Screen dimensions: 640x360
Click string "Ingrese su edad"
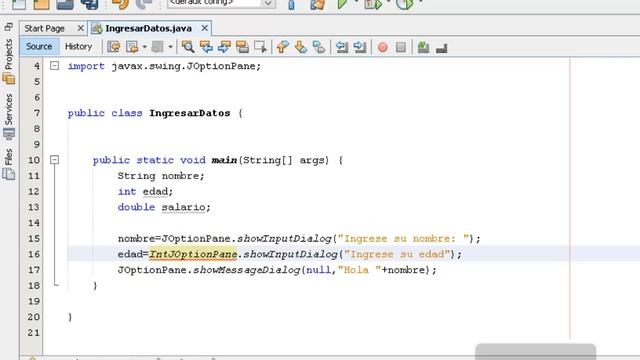[396, 254]
